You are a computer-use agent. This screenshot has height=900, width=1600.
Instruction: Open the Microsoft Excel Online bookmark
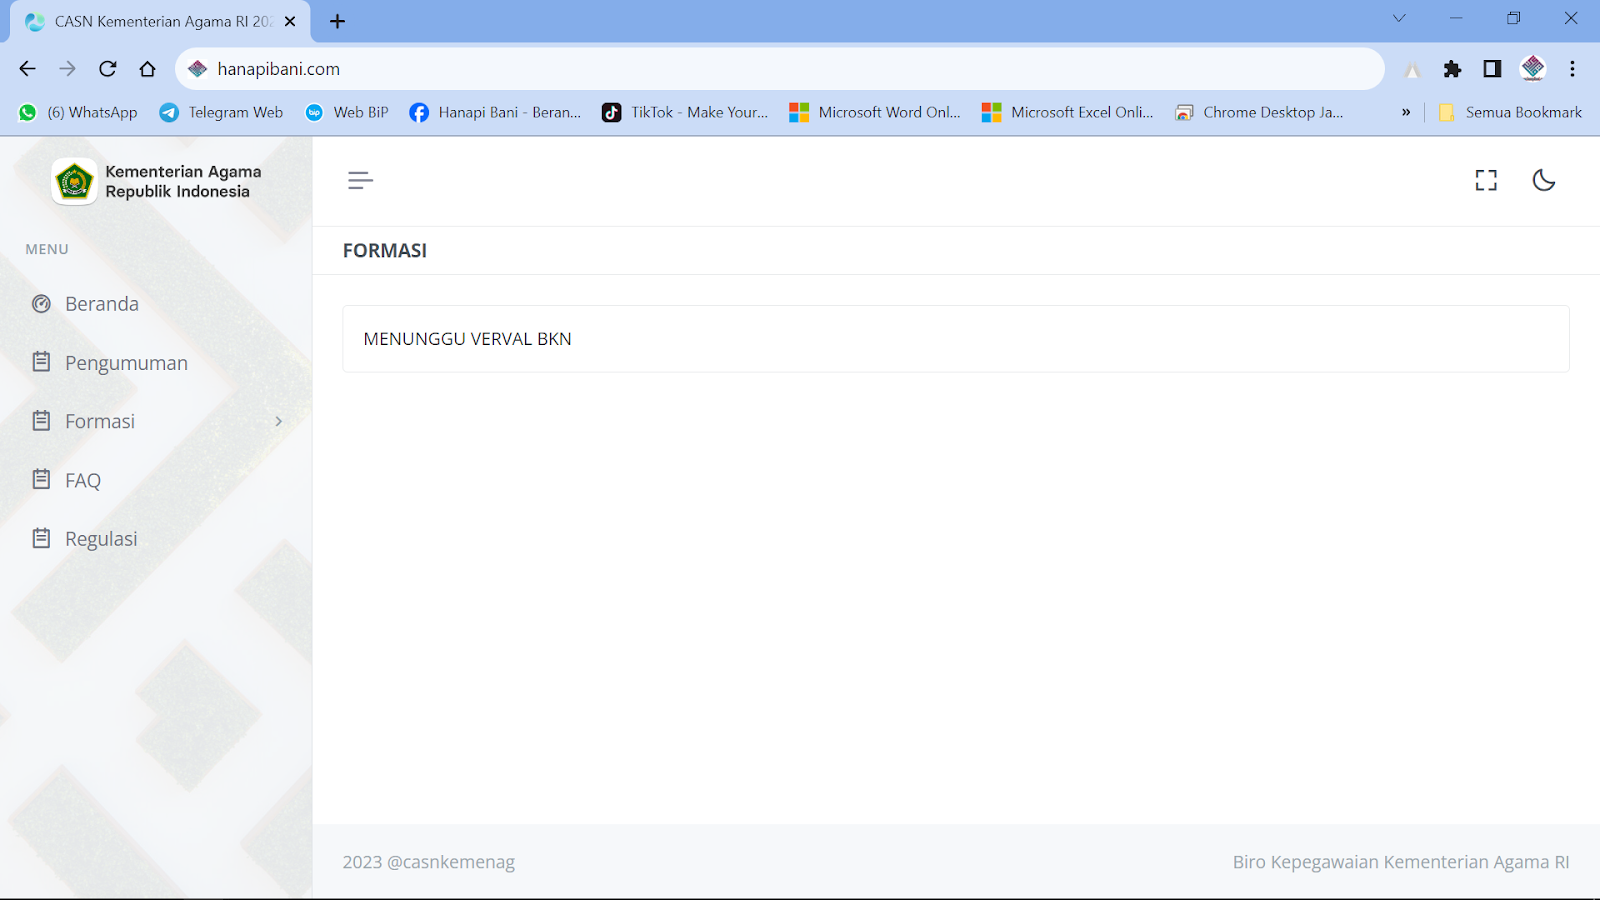click(x=1067, y=112)
